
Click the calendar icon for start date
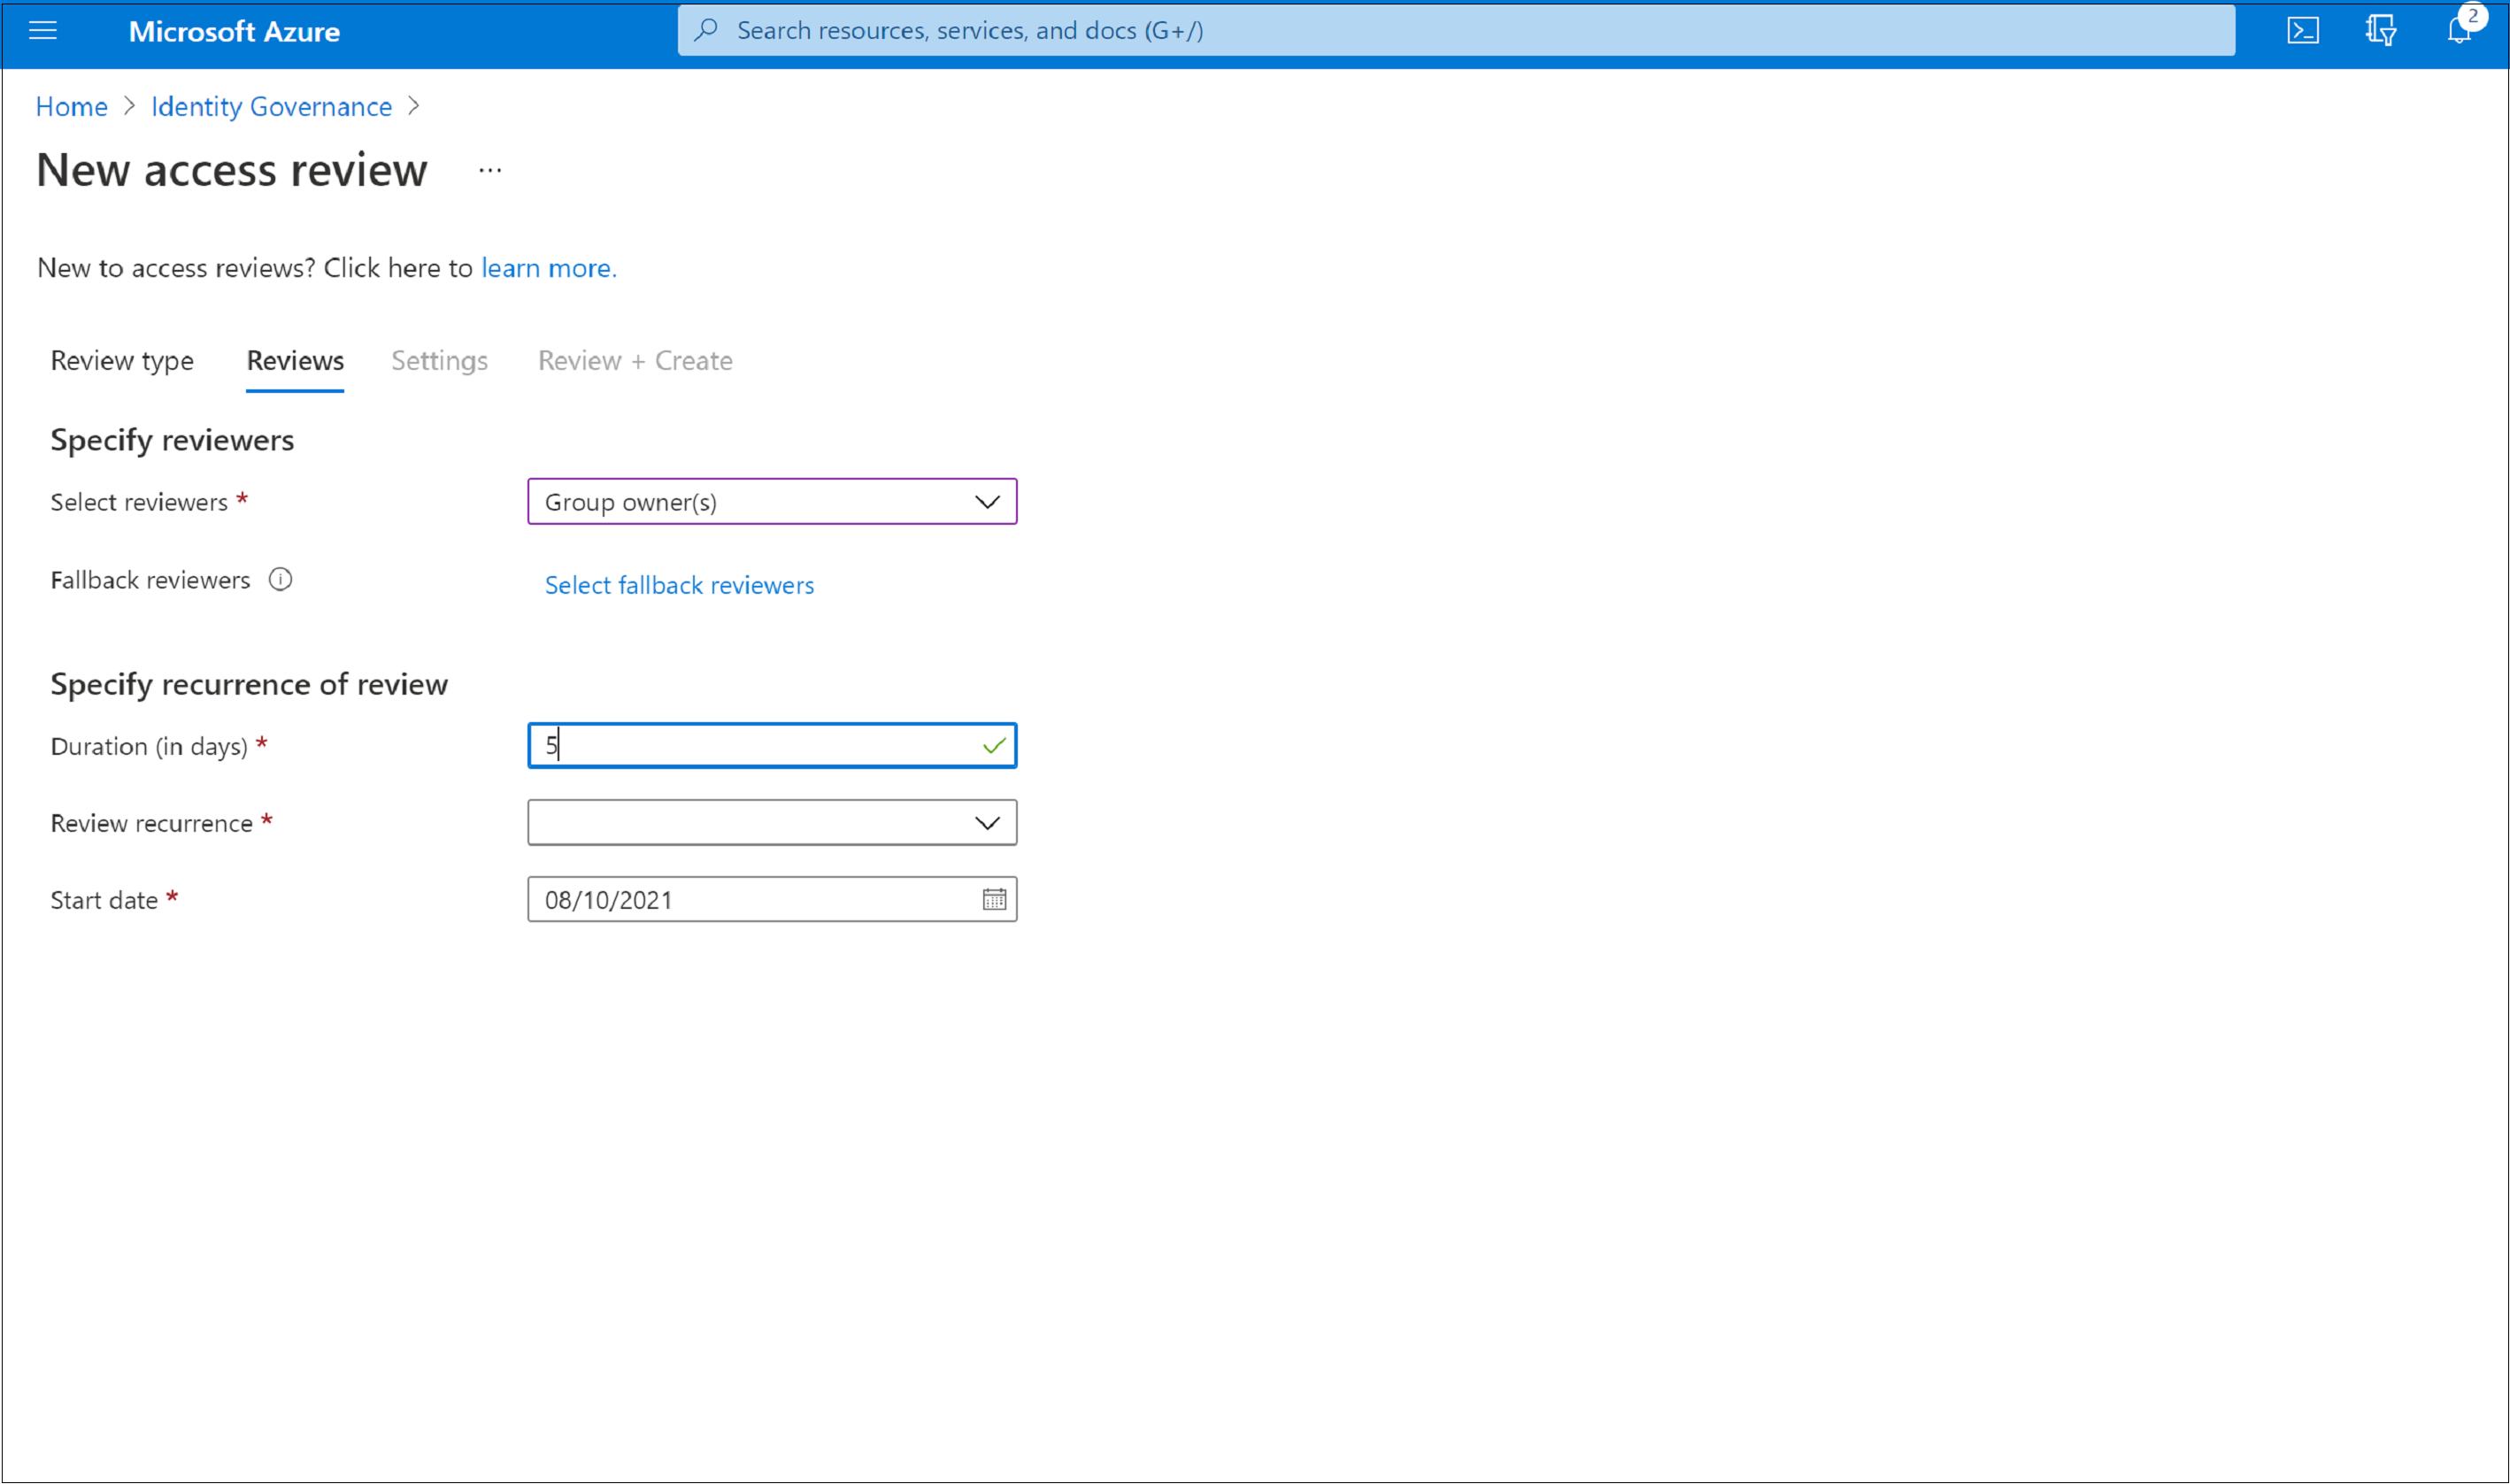pyautogui.click(x=993, y=899)
